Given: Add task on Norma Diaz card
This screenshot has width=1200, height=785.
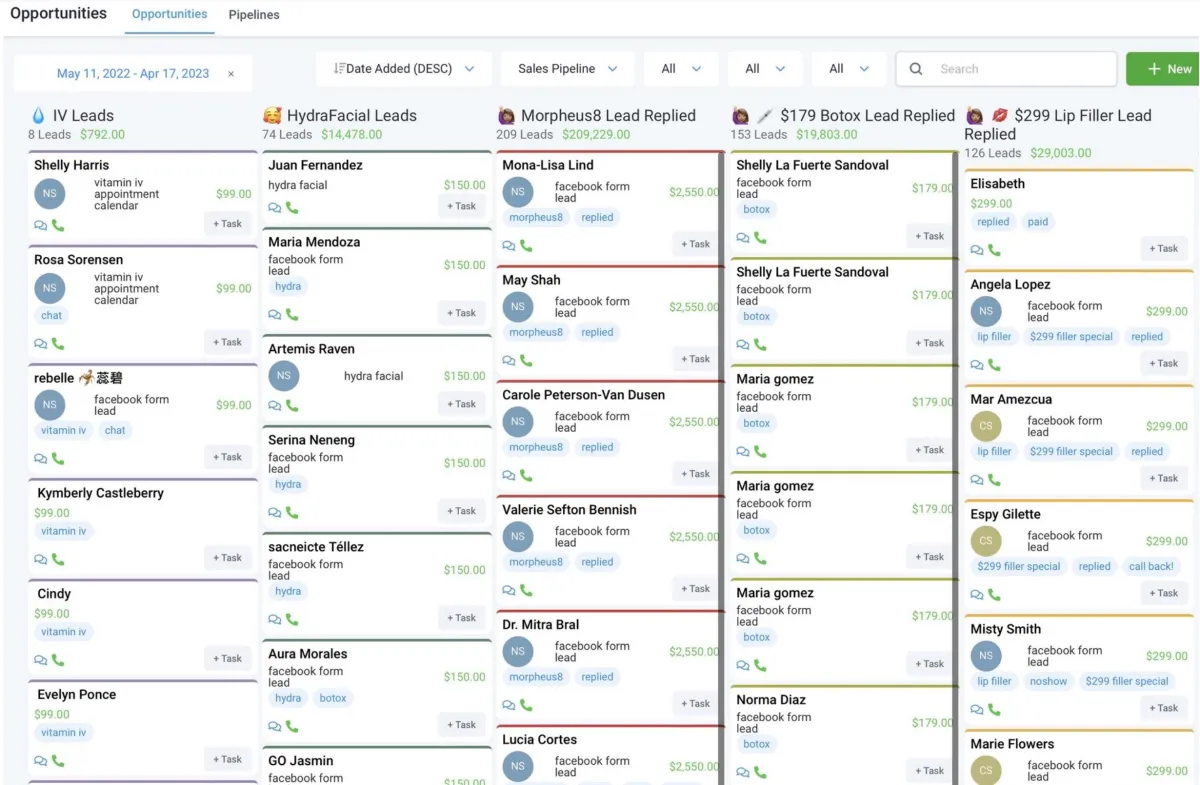Looking at the screenshot, I should 929,771.
